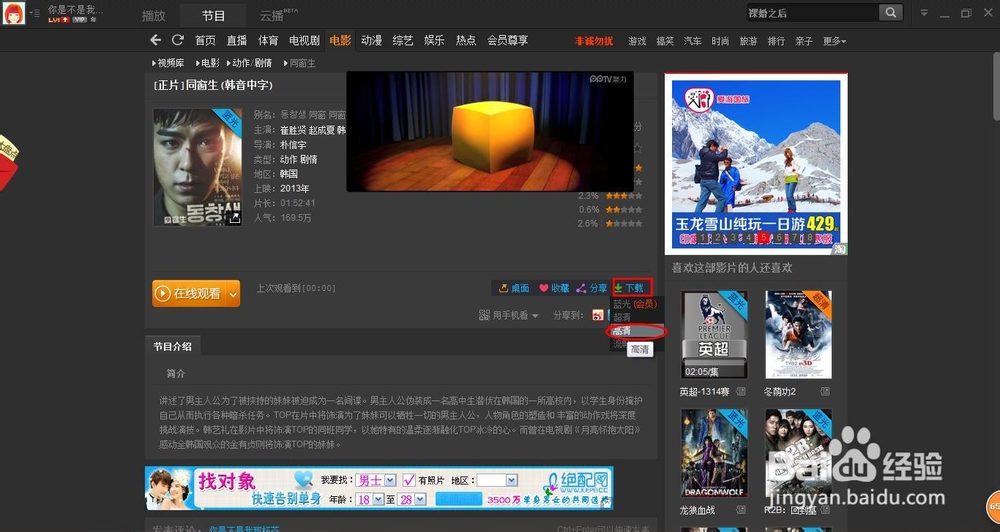
Task: Click the 旅游 category link
Action: 748,41
